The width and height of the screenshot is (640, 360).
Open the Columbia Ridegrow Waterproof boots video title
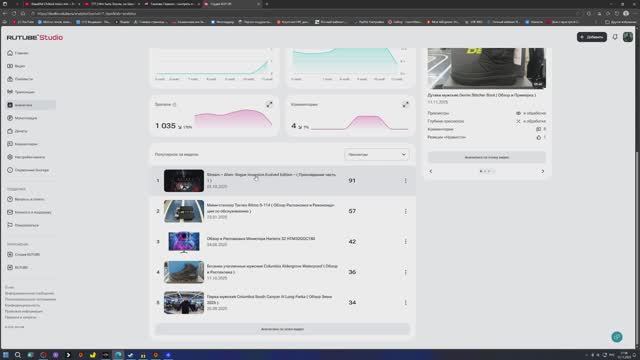[272, 269]
